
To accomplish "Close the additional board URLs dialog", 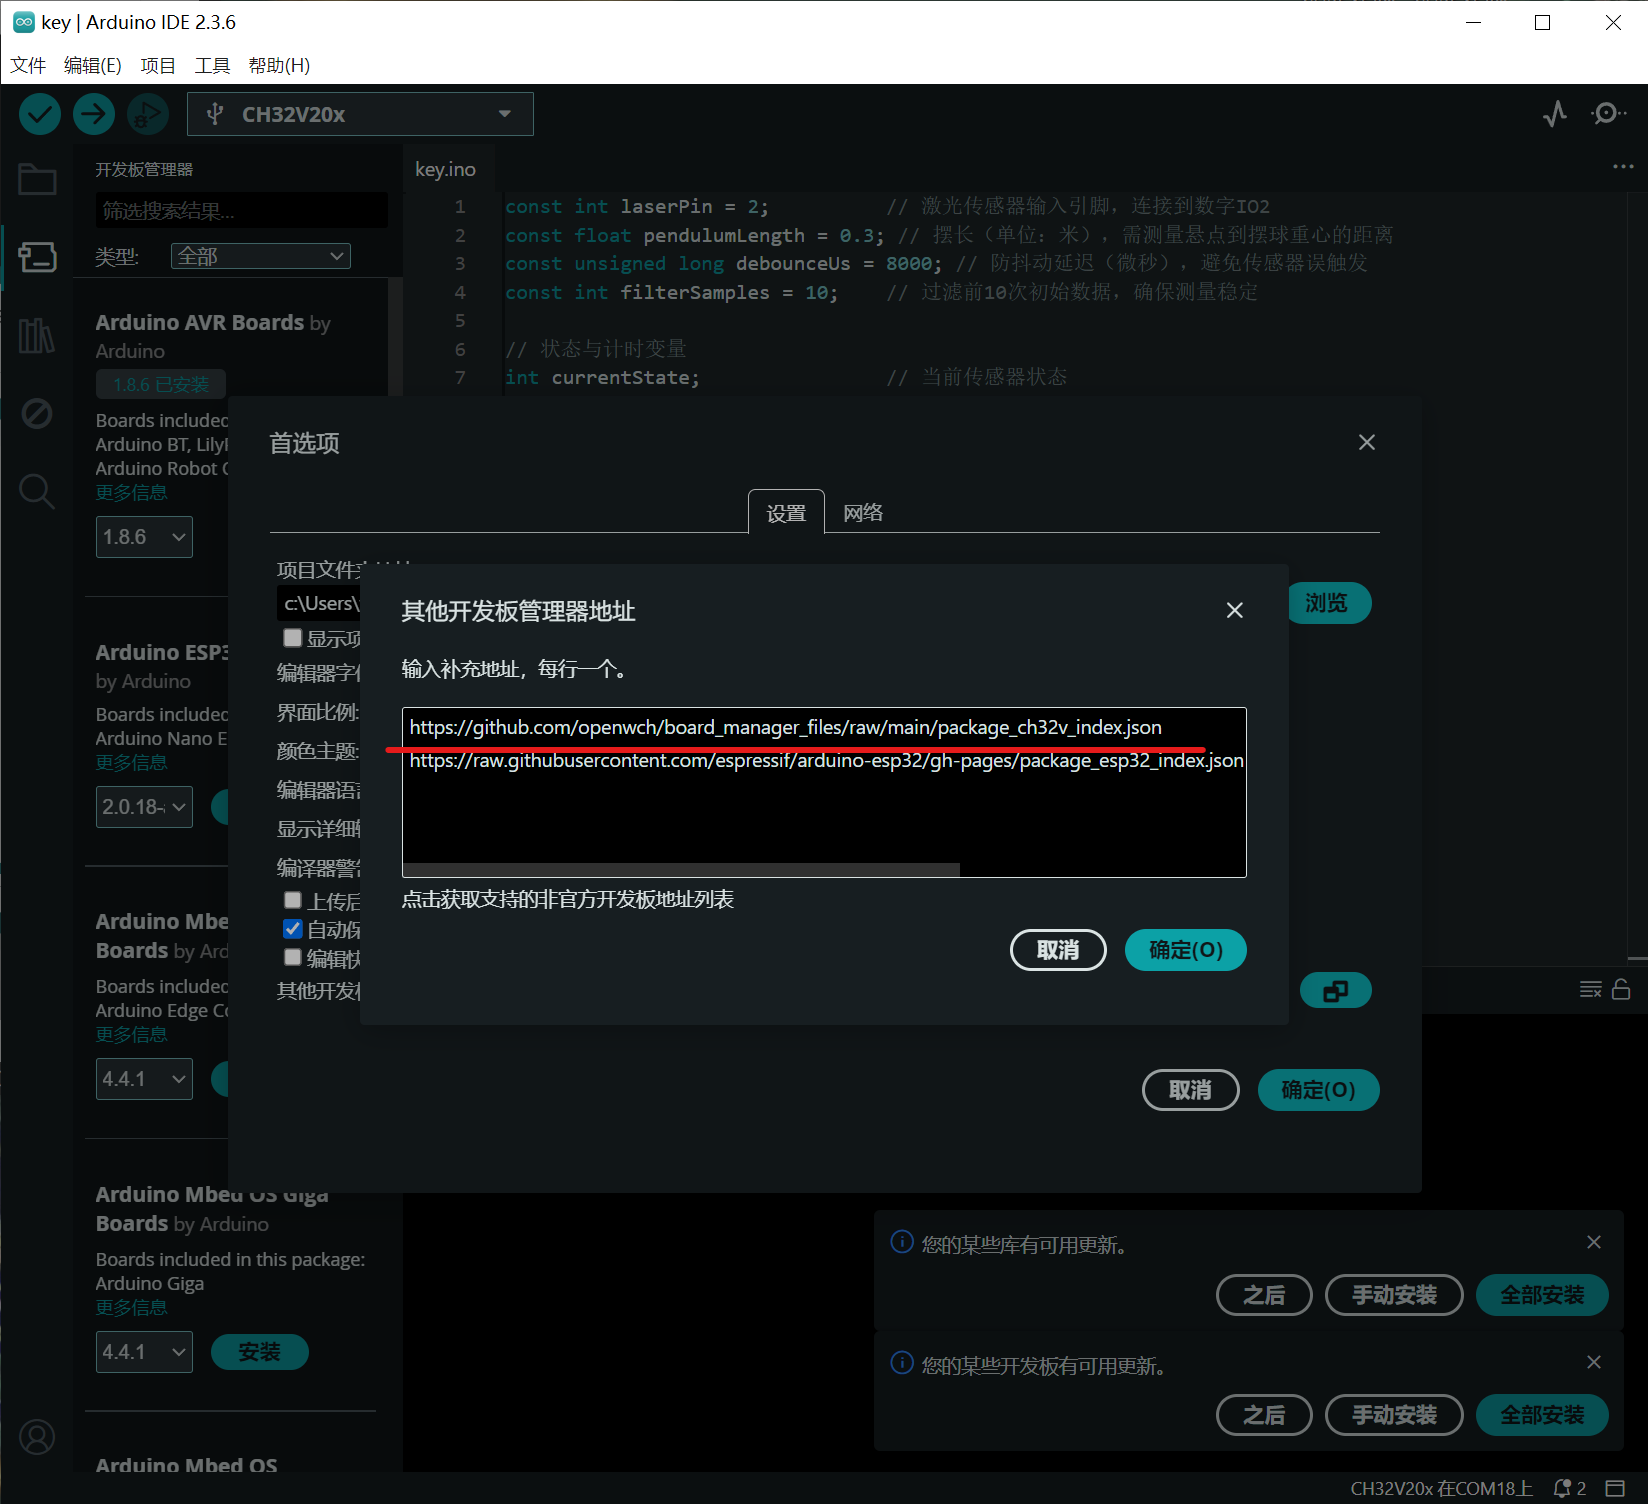I will click(1235, 610).
